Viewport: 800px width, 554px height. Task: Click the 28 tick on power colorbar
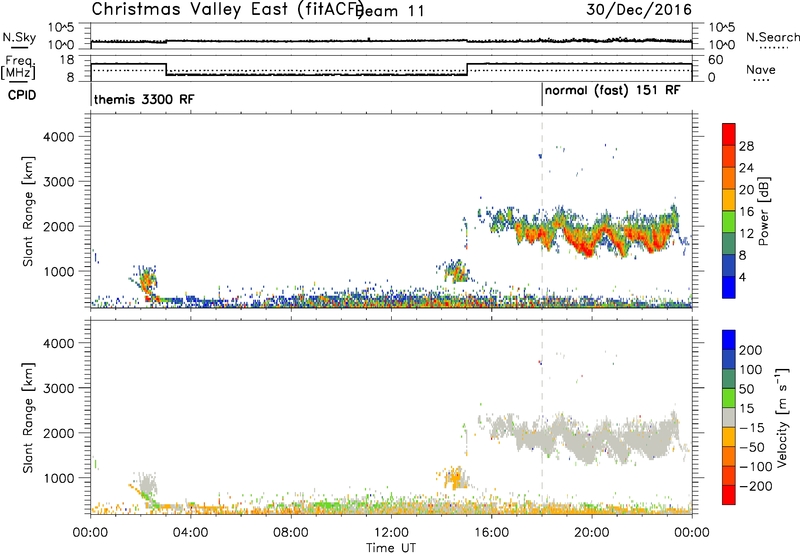point(746,147)
